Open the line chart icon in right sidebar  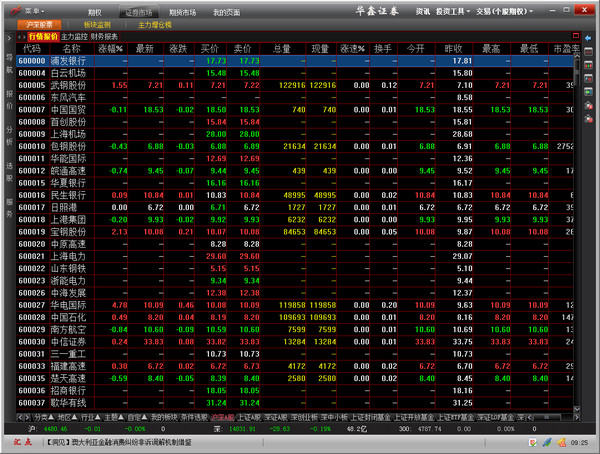point(589,52)
